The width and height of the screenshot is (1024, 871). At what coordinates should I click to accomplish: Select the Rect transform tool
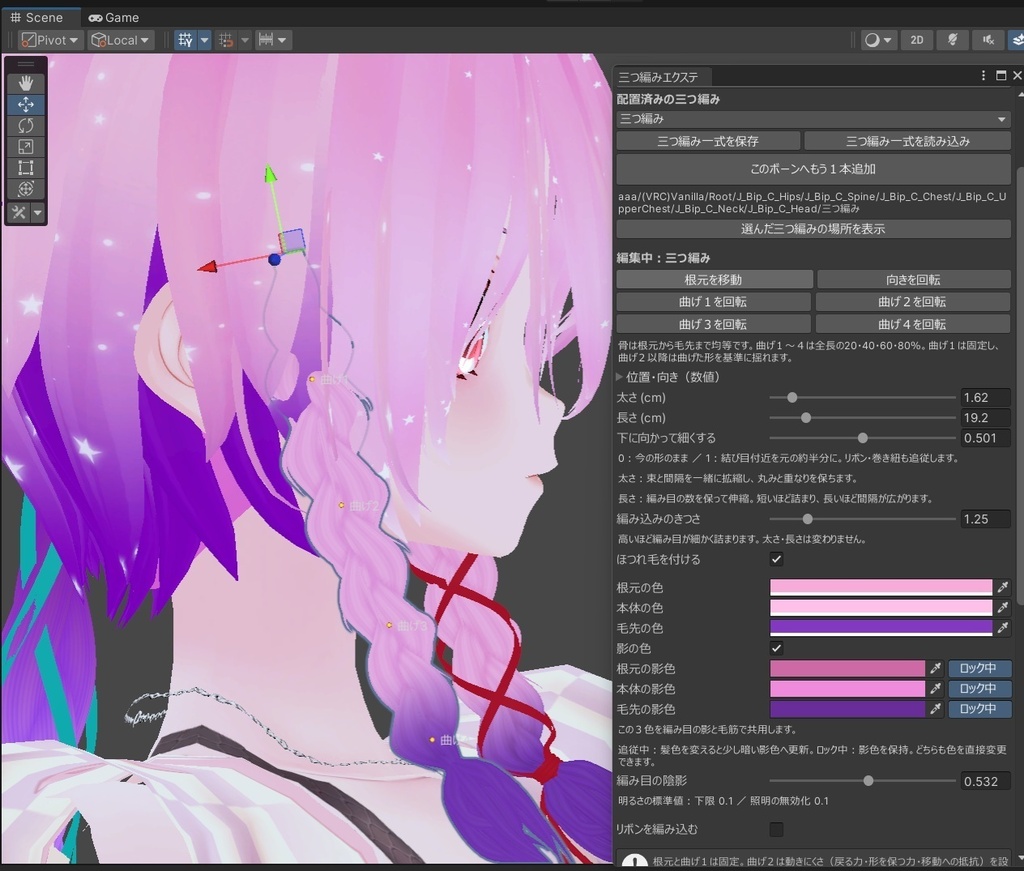25,168
